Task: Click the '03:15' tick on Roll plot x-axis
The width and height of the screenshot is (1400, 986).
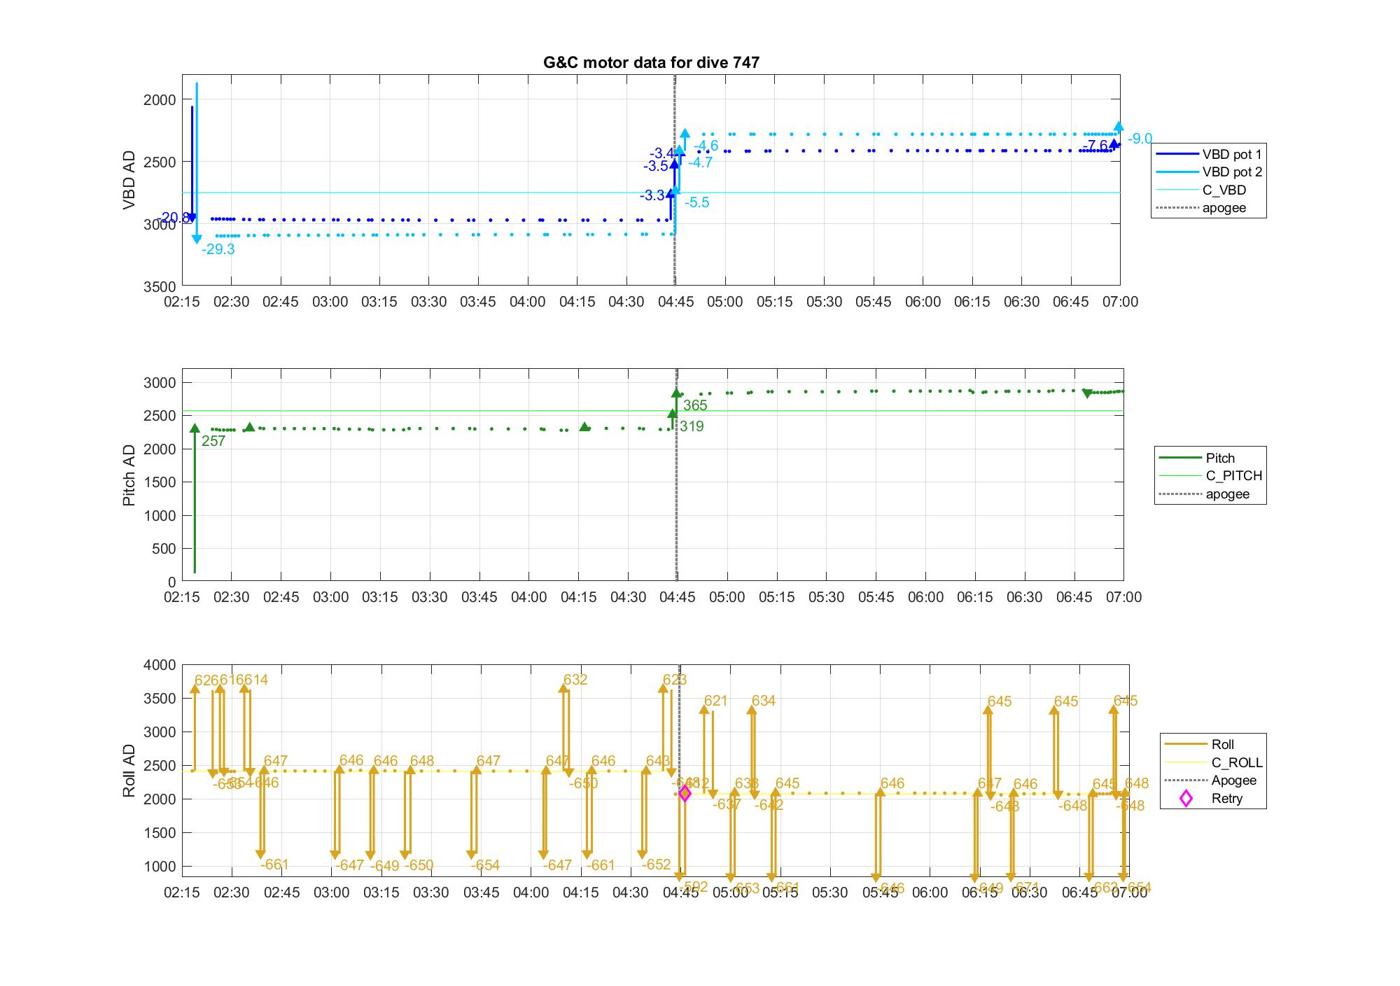Action: [x=381, y=892]
